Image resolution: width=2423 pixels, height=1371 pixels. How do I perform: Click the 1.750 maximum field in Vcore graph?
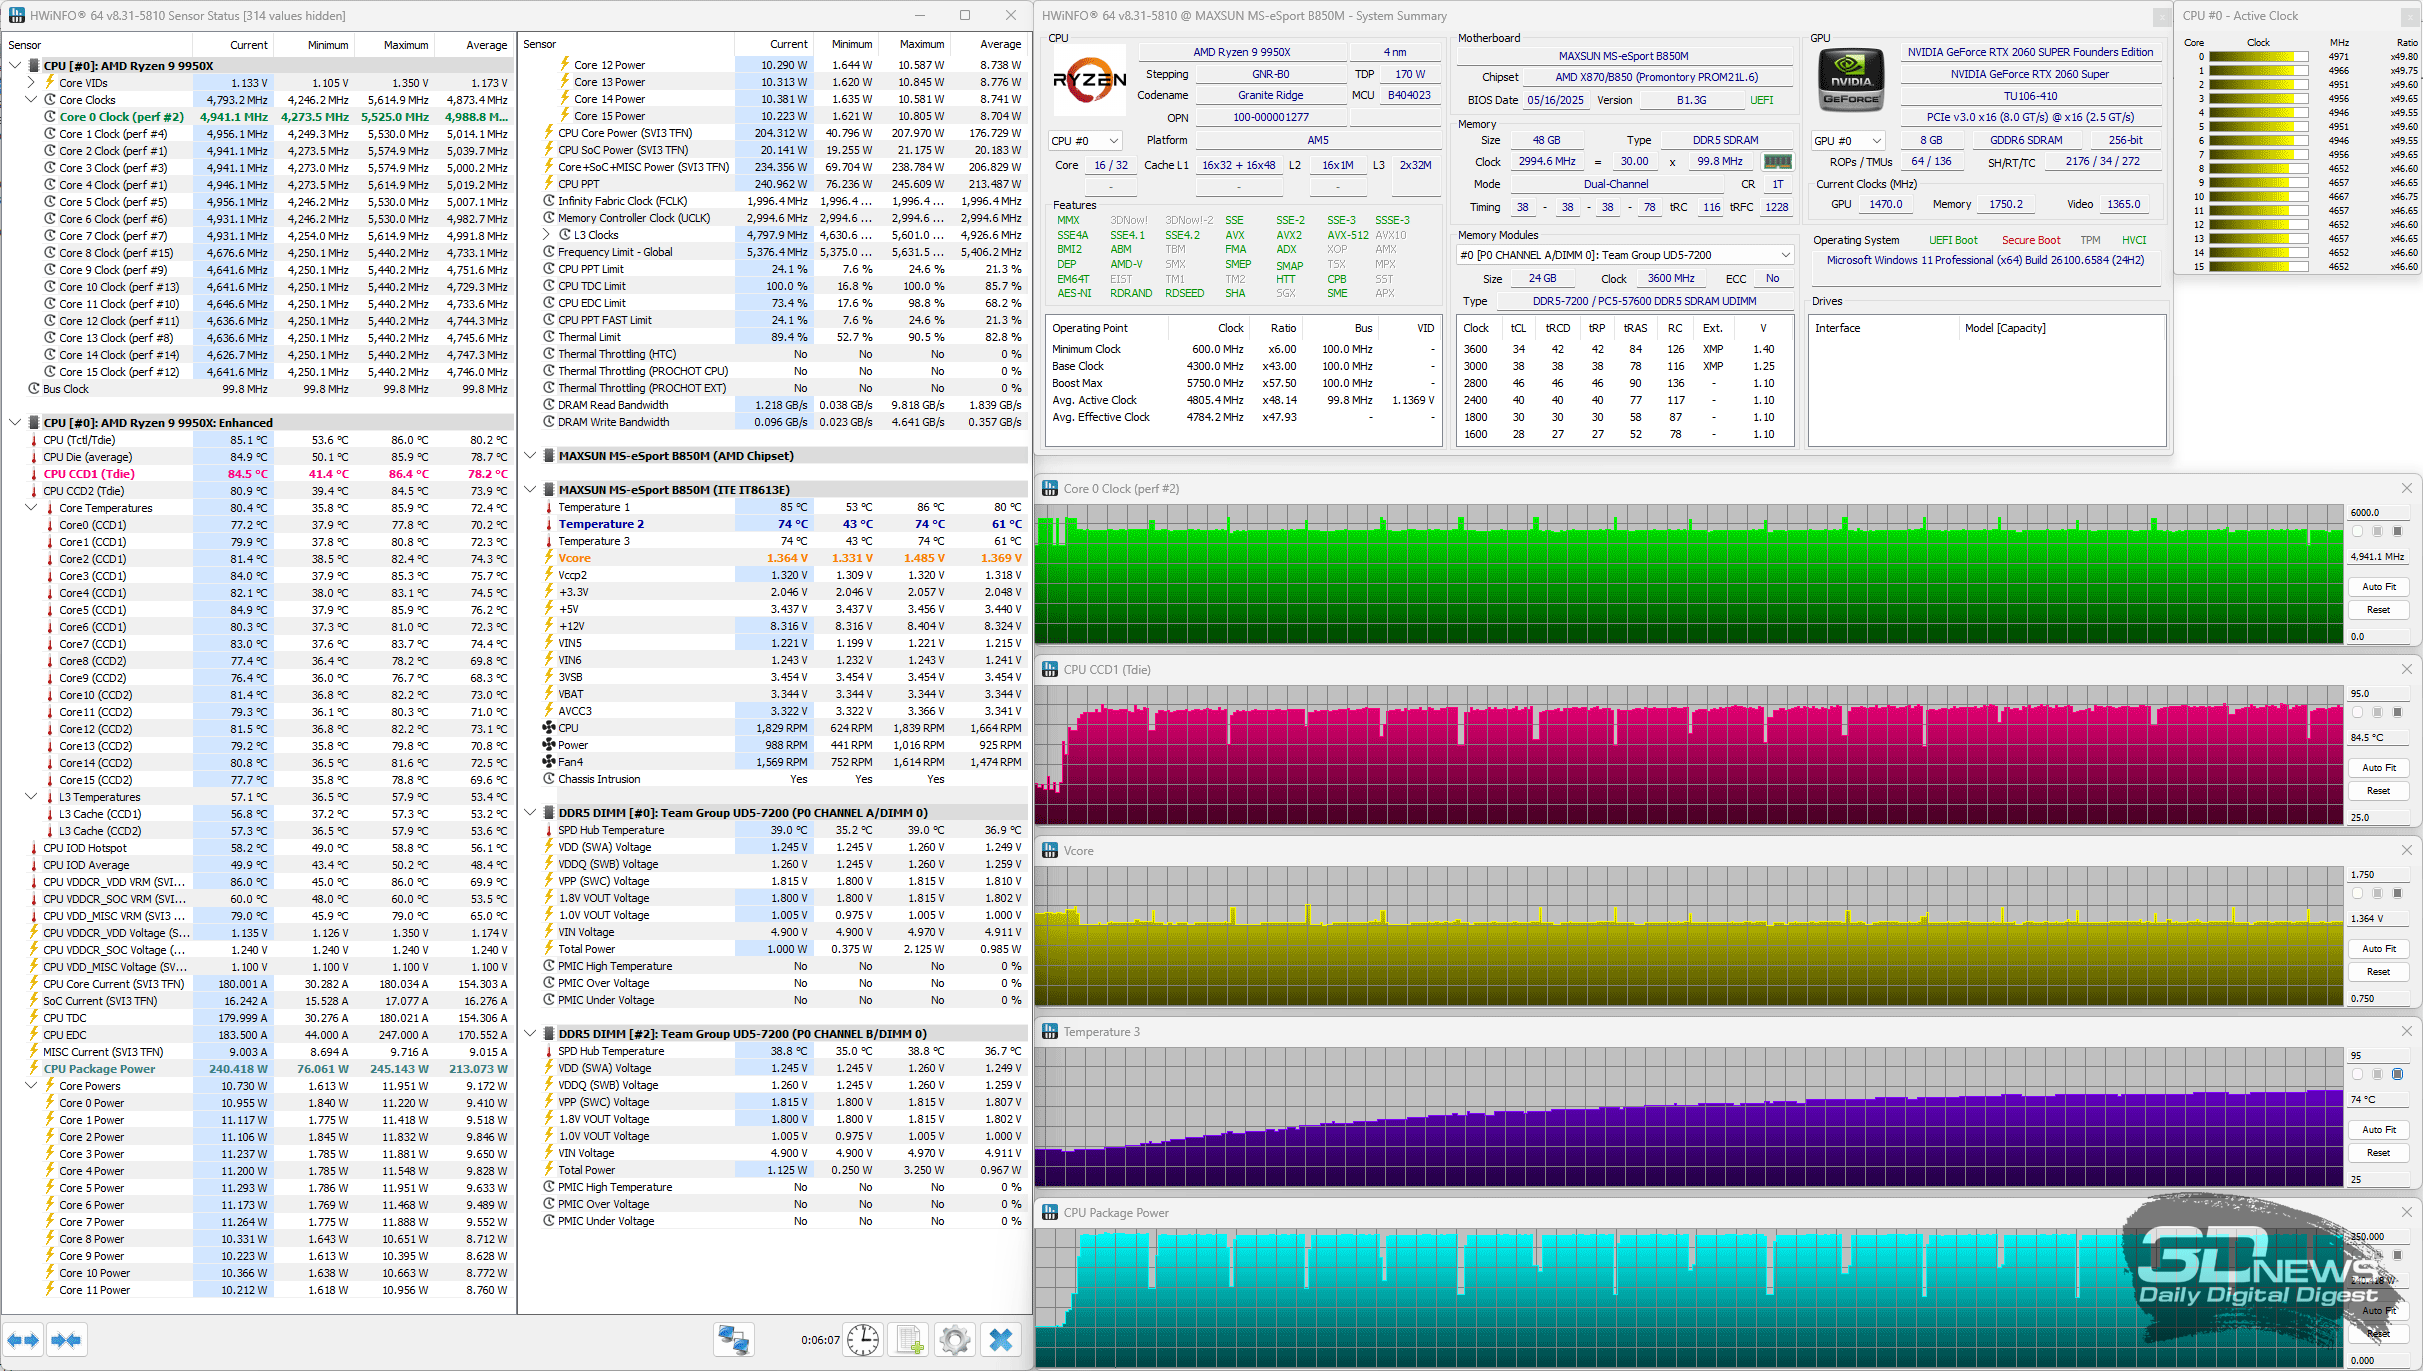[x=2378, y=874]
